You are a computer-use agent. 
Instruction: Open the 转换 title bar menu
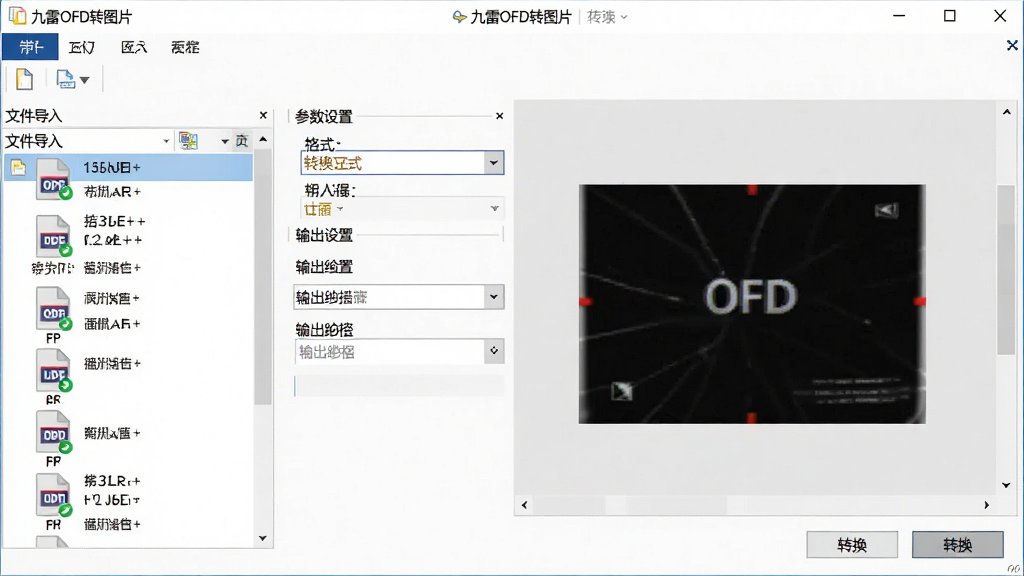coord(607,17)
